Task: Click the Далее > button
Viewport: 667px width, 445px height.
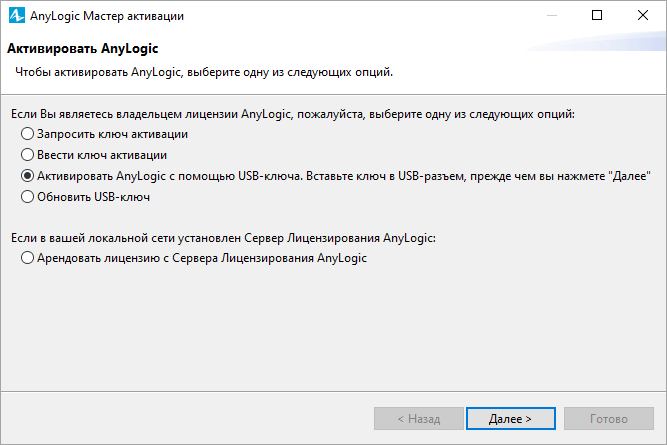Action: (x=510, y=419)
